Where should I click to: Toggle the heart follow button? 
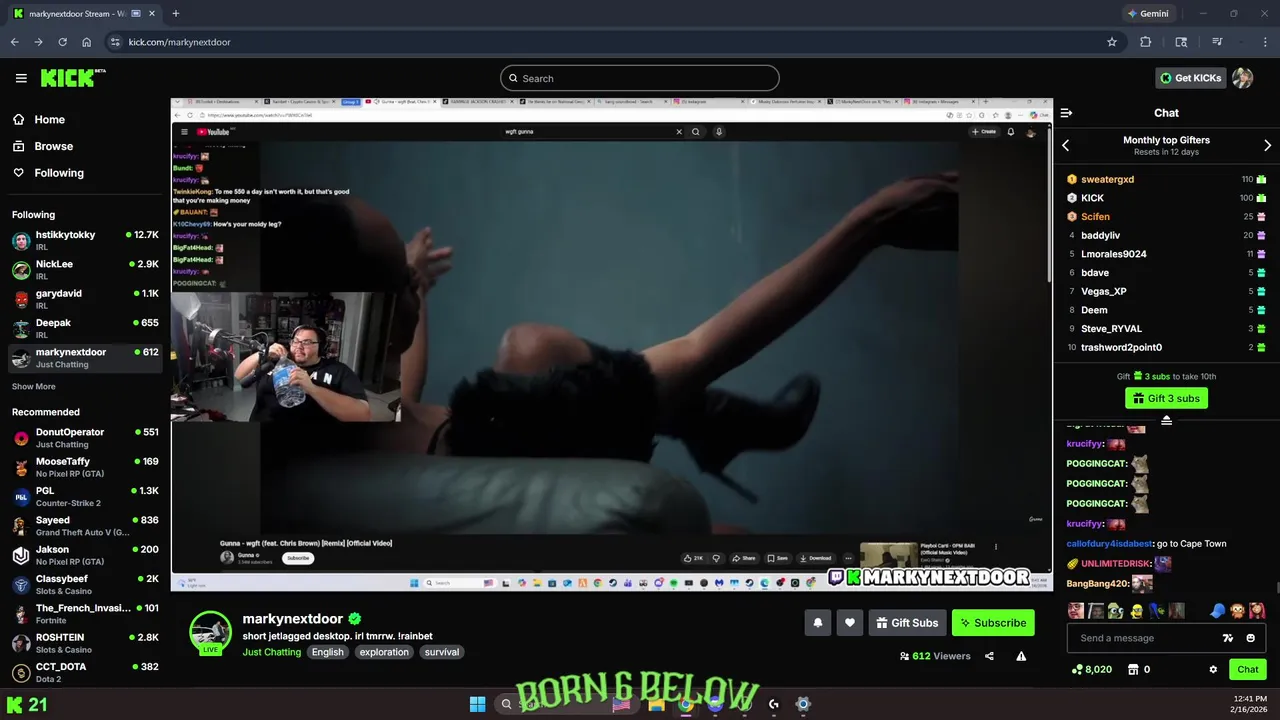click(850, 623)
